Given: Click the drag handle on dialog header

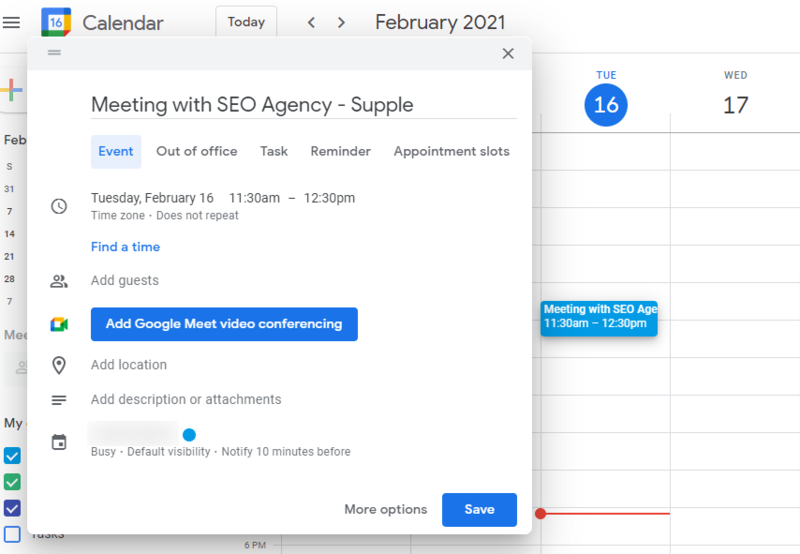Looking at the screenshot, I should pyautogui.click(x=55, y=53).
